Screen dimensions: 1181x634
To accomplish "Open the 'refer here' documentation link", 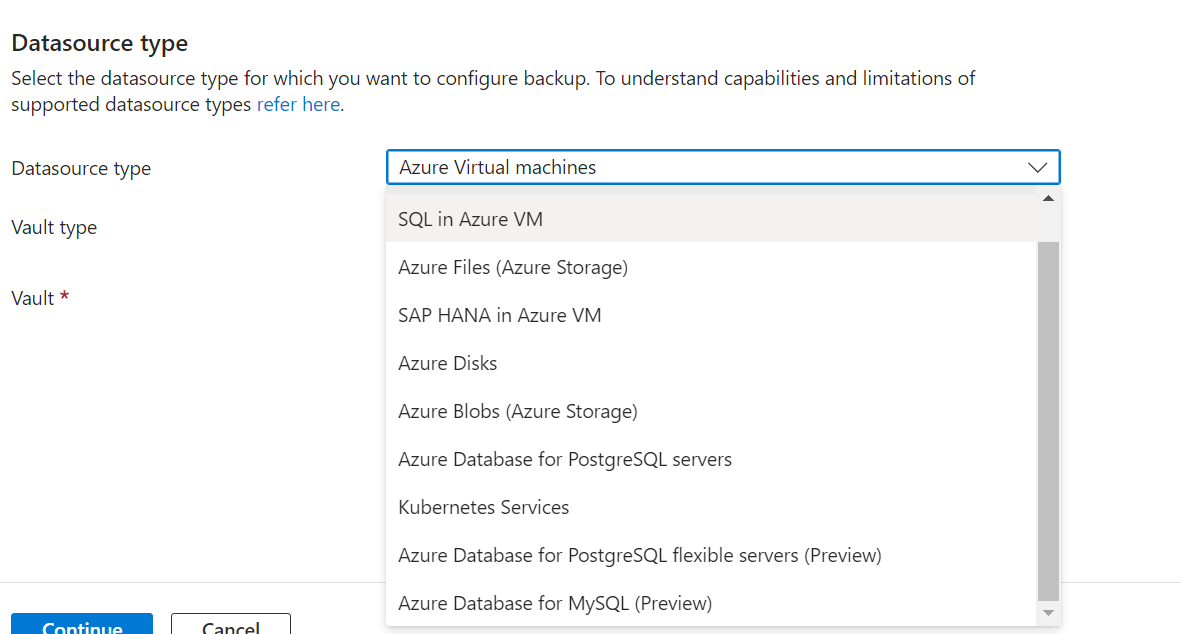I will 298,104.
